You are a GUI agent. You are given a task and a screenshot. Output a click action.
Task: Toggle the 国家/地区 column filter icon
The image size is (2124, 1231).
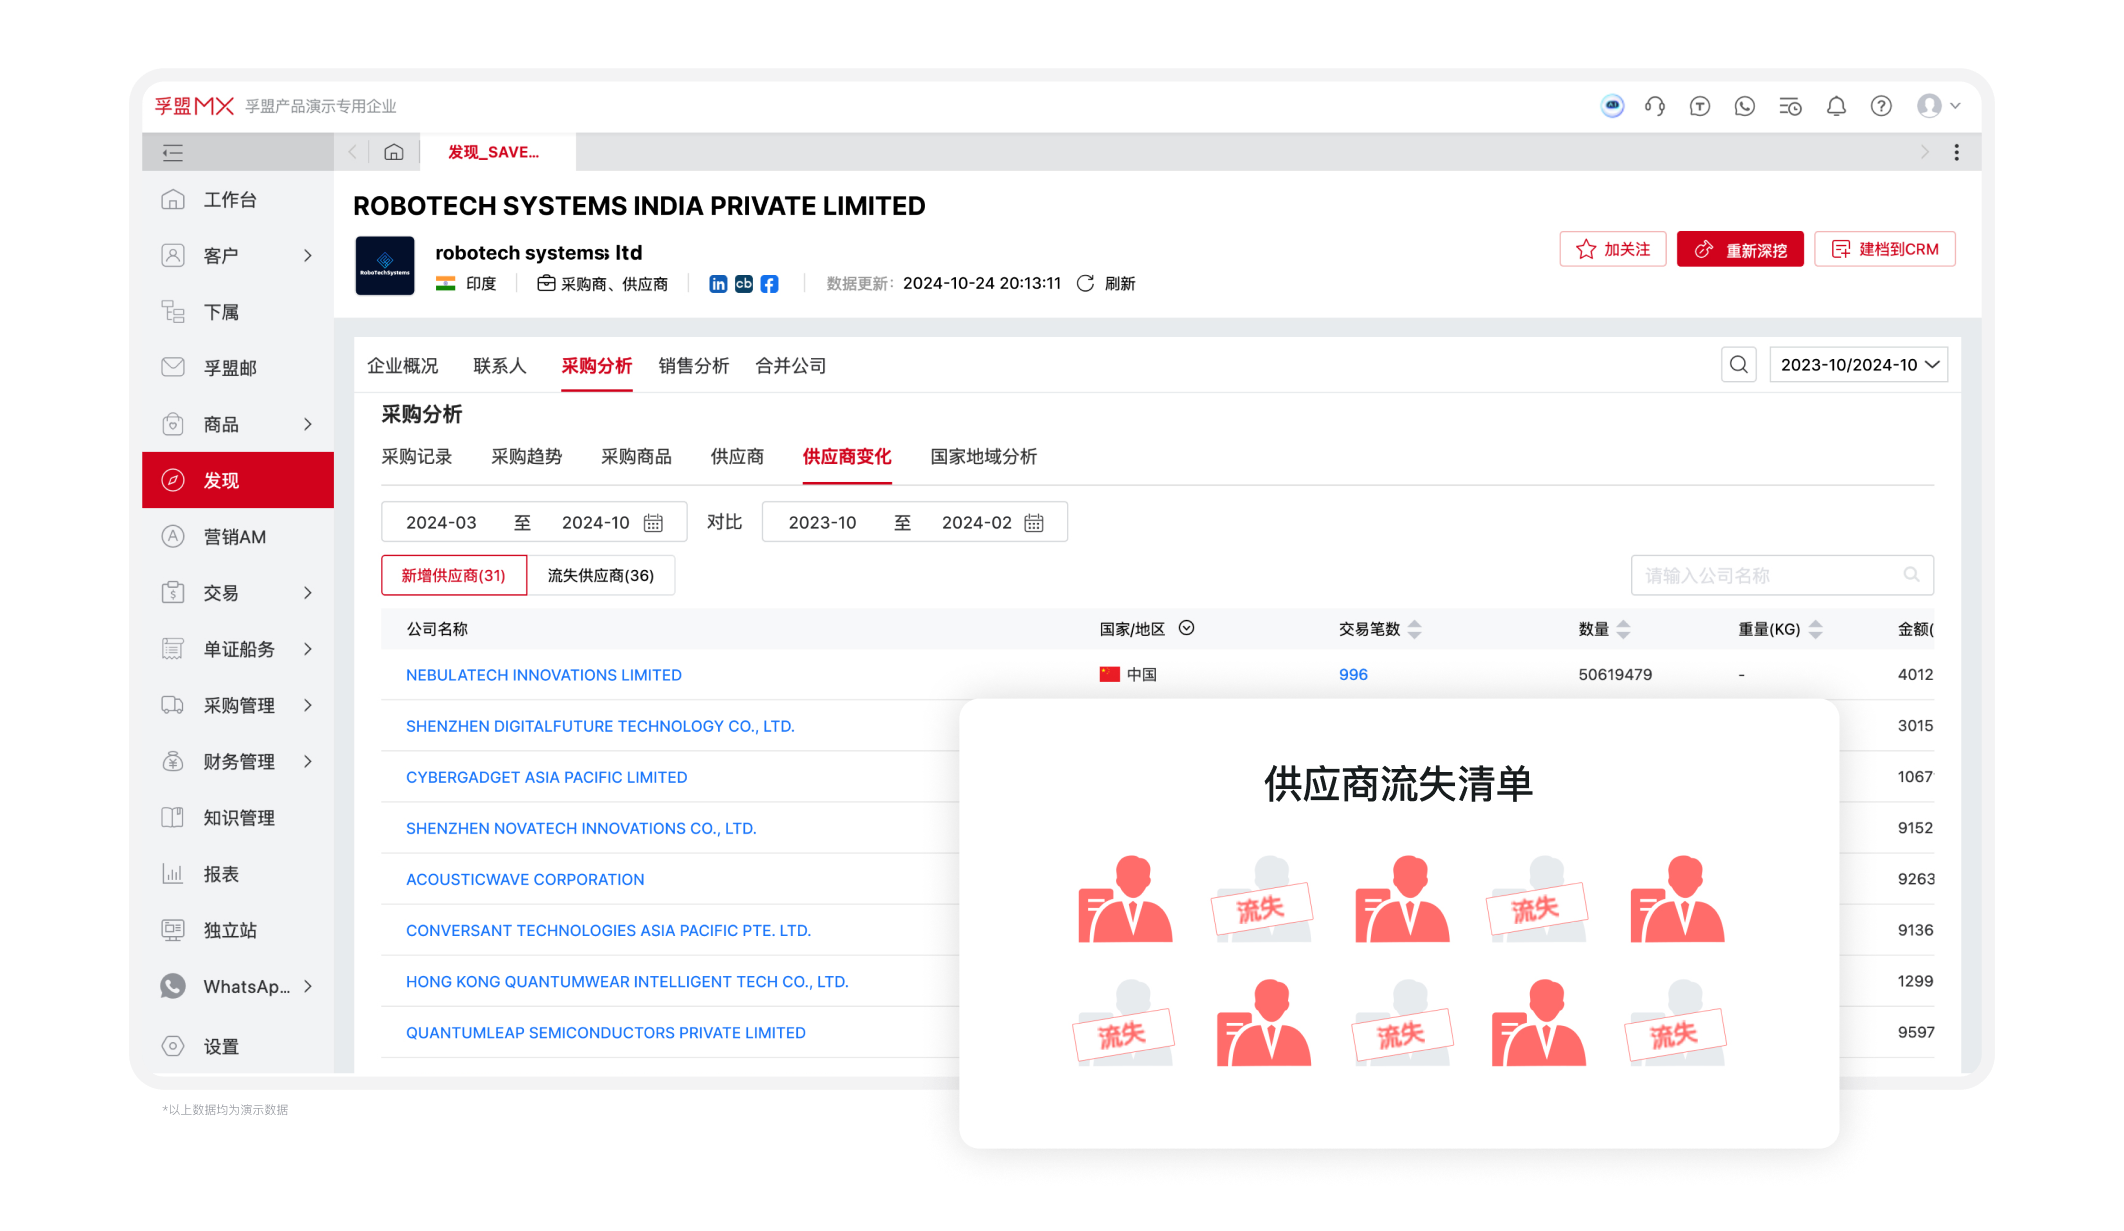click(x=1187, y=628)
